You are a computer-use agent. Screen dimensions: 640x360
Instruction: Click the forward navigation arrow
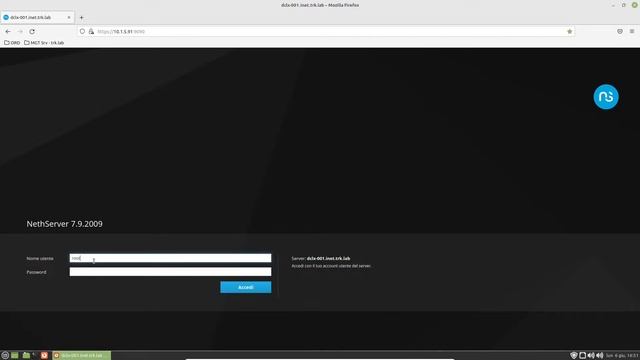20,31
